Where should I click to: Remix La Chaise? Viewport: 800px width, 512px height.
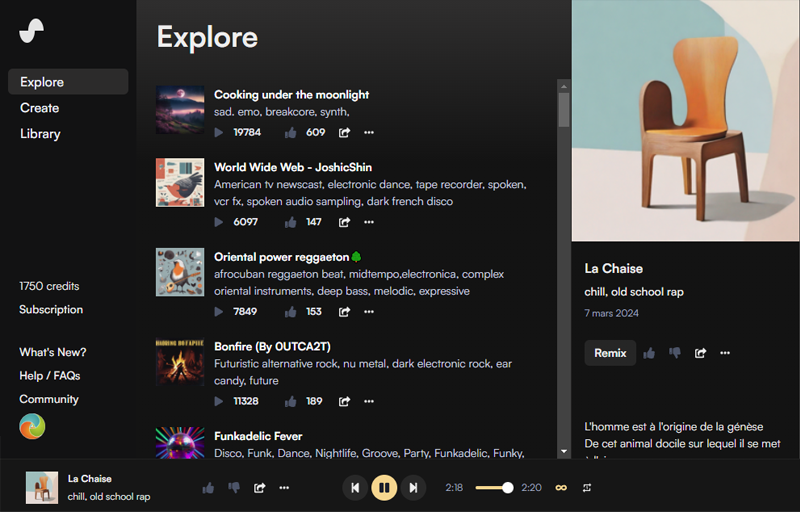[x=610, y=353]
